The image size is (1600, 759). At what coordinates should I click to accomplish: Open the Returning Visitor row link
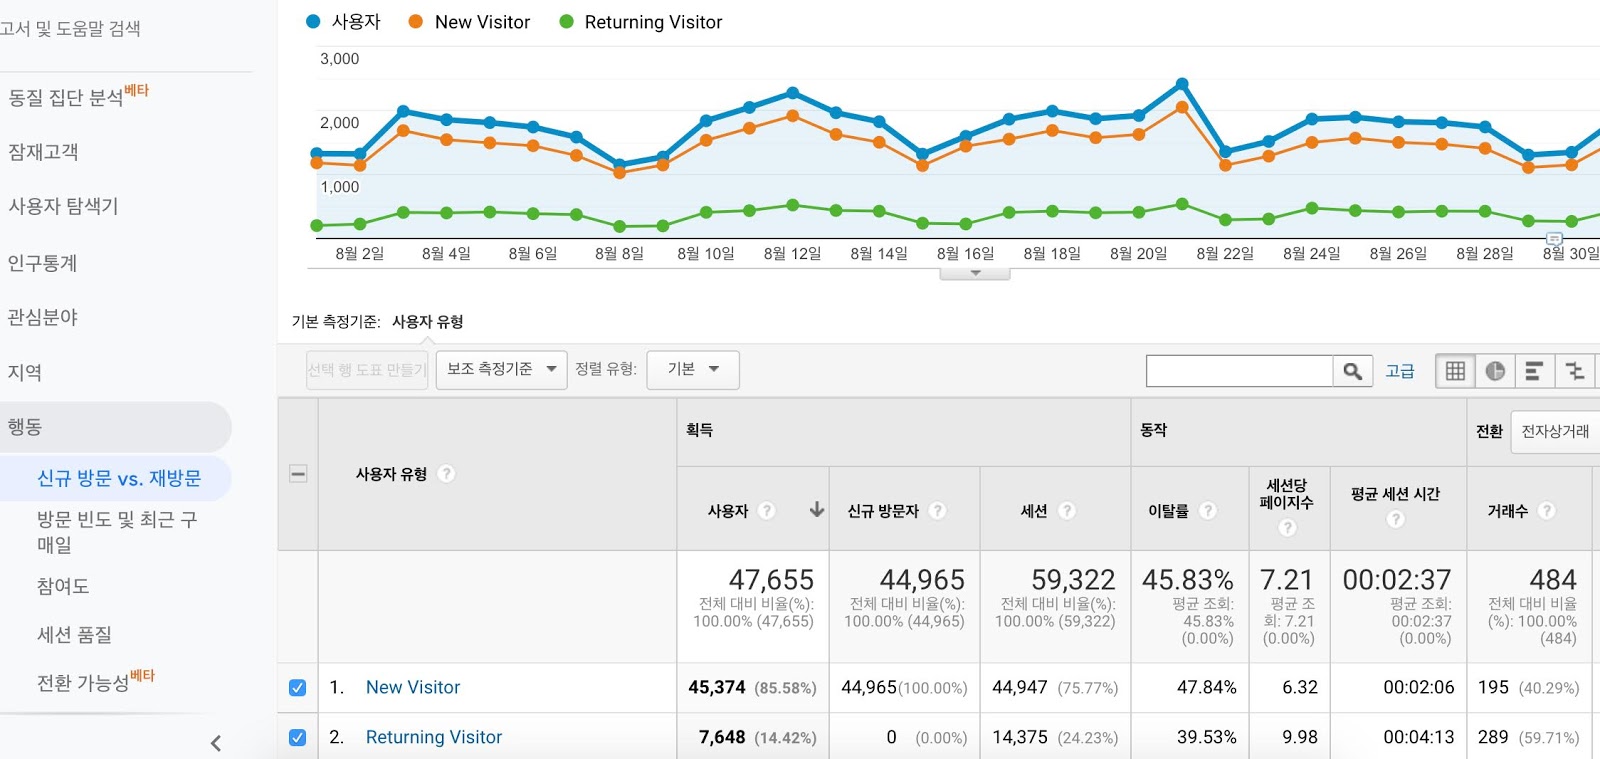[x=434, y=737]
